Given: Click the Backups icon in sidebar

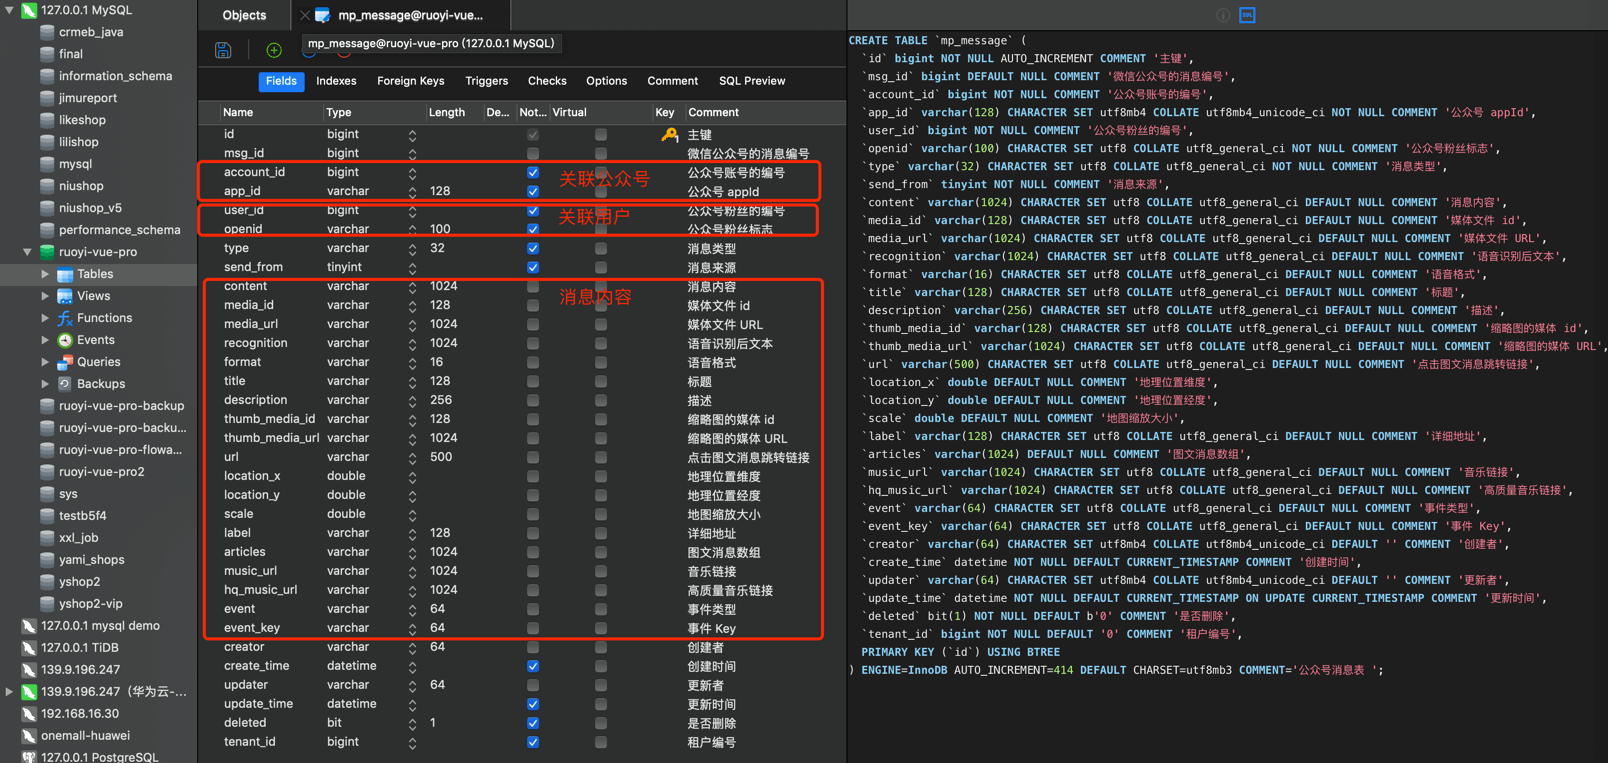Looking at the screenshot, I should tap(65, 384).
